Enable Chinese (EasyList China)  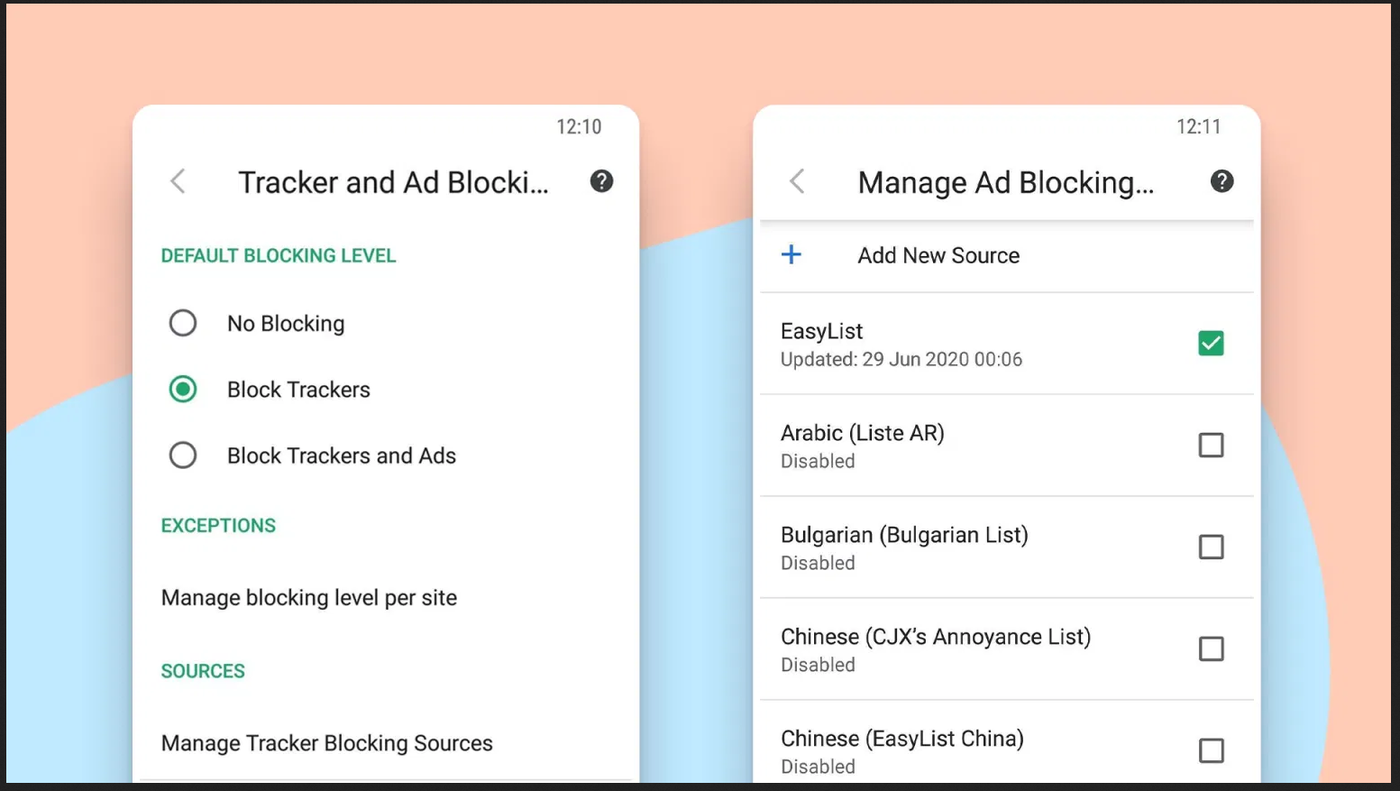[x=1211, y=751]
